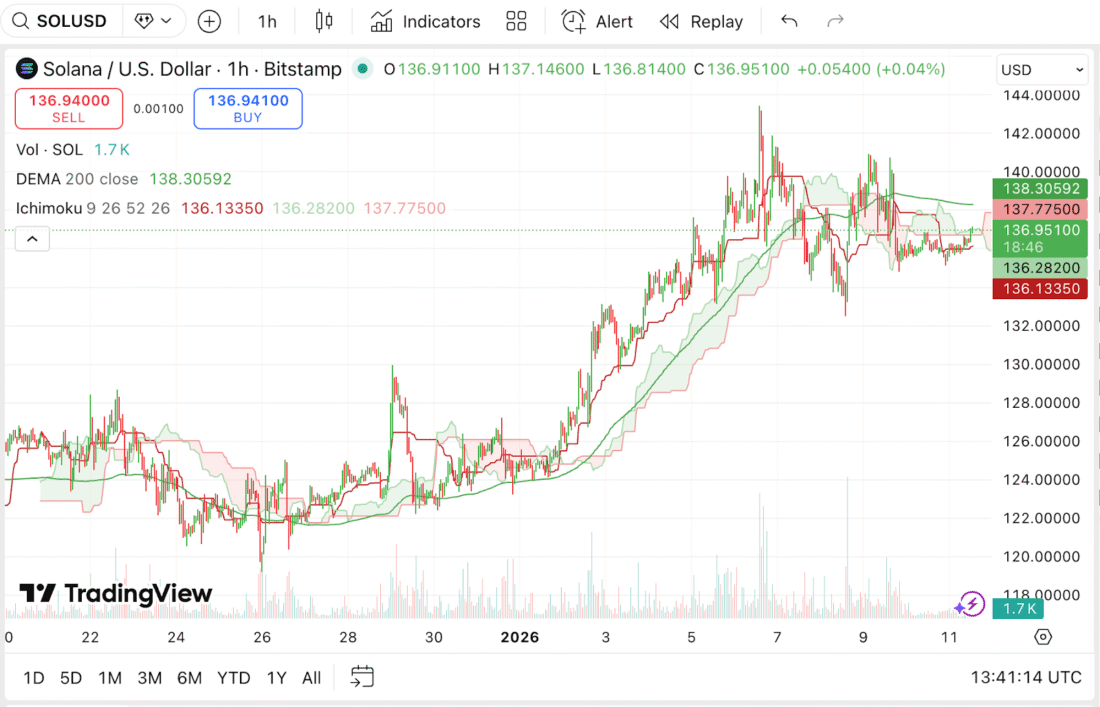Image resolution: width=1100 pixels, height=707 pixels.
Task: Click the green market status dot
Action: [x=362, y=69]
